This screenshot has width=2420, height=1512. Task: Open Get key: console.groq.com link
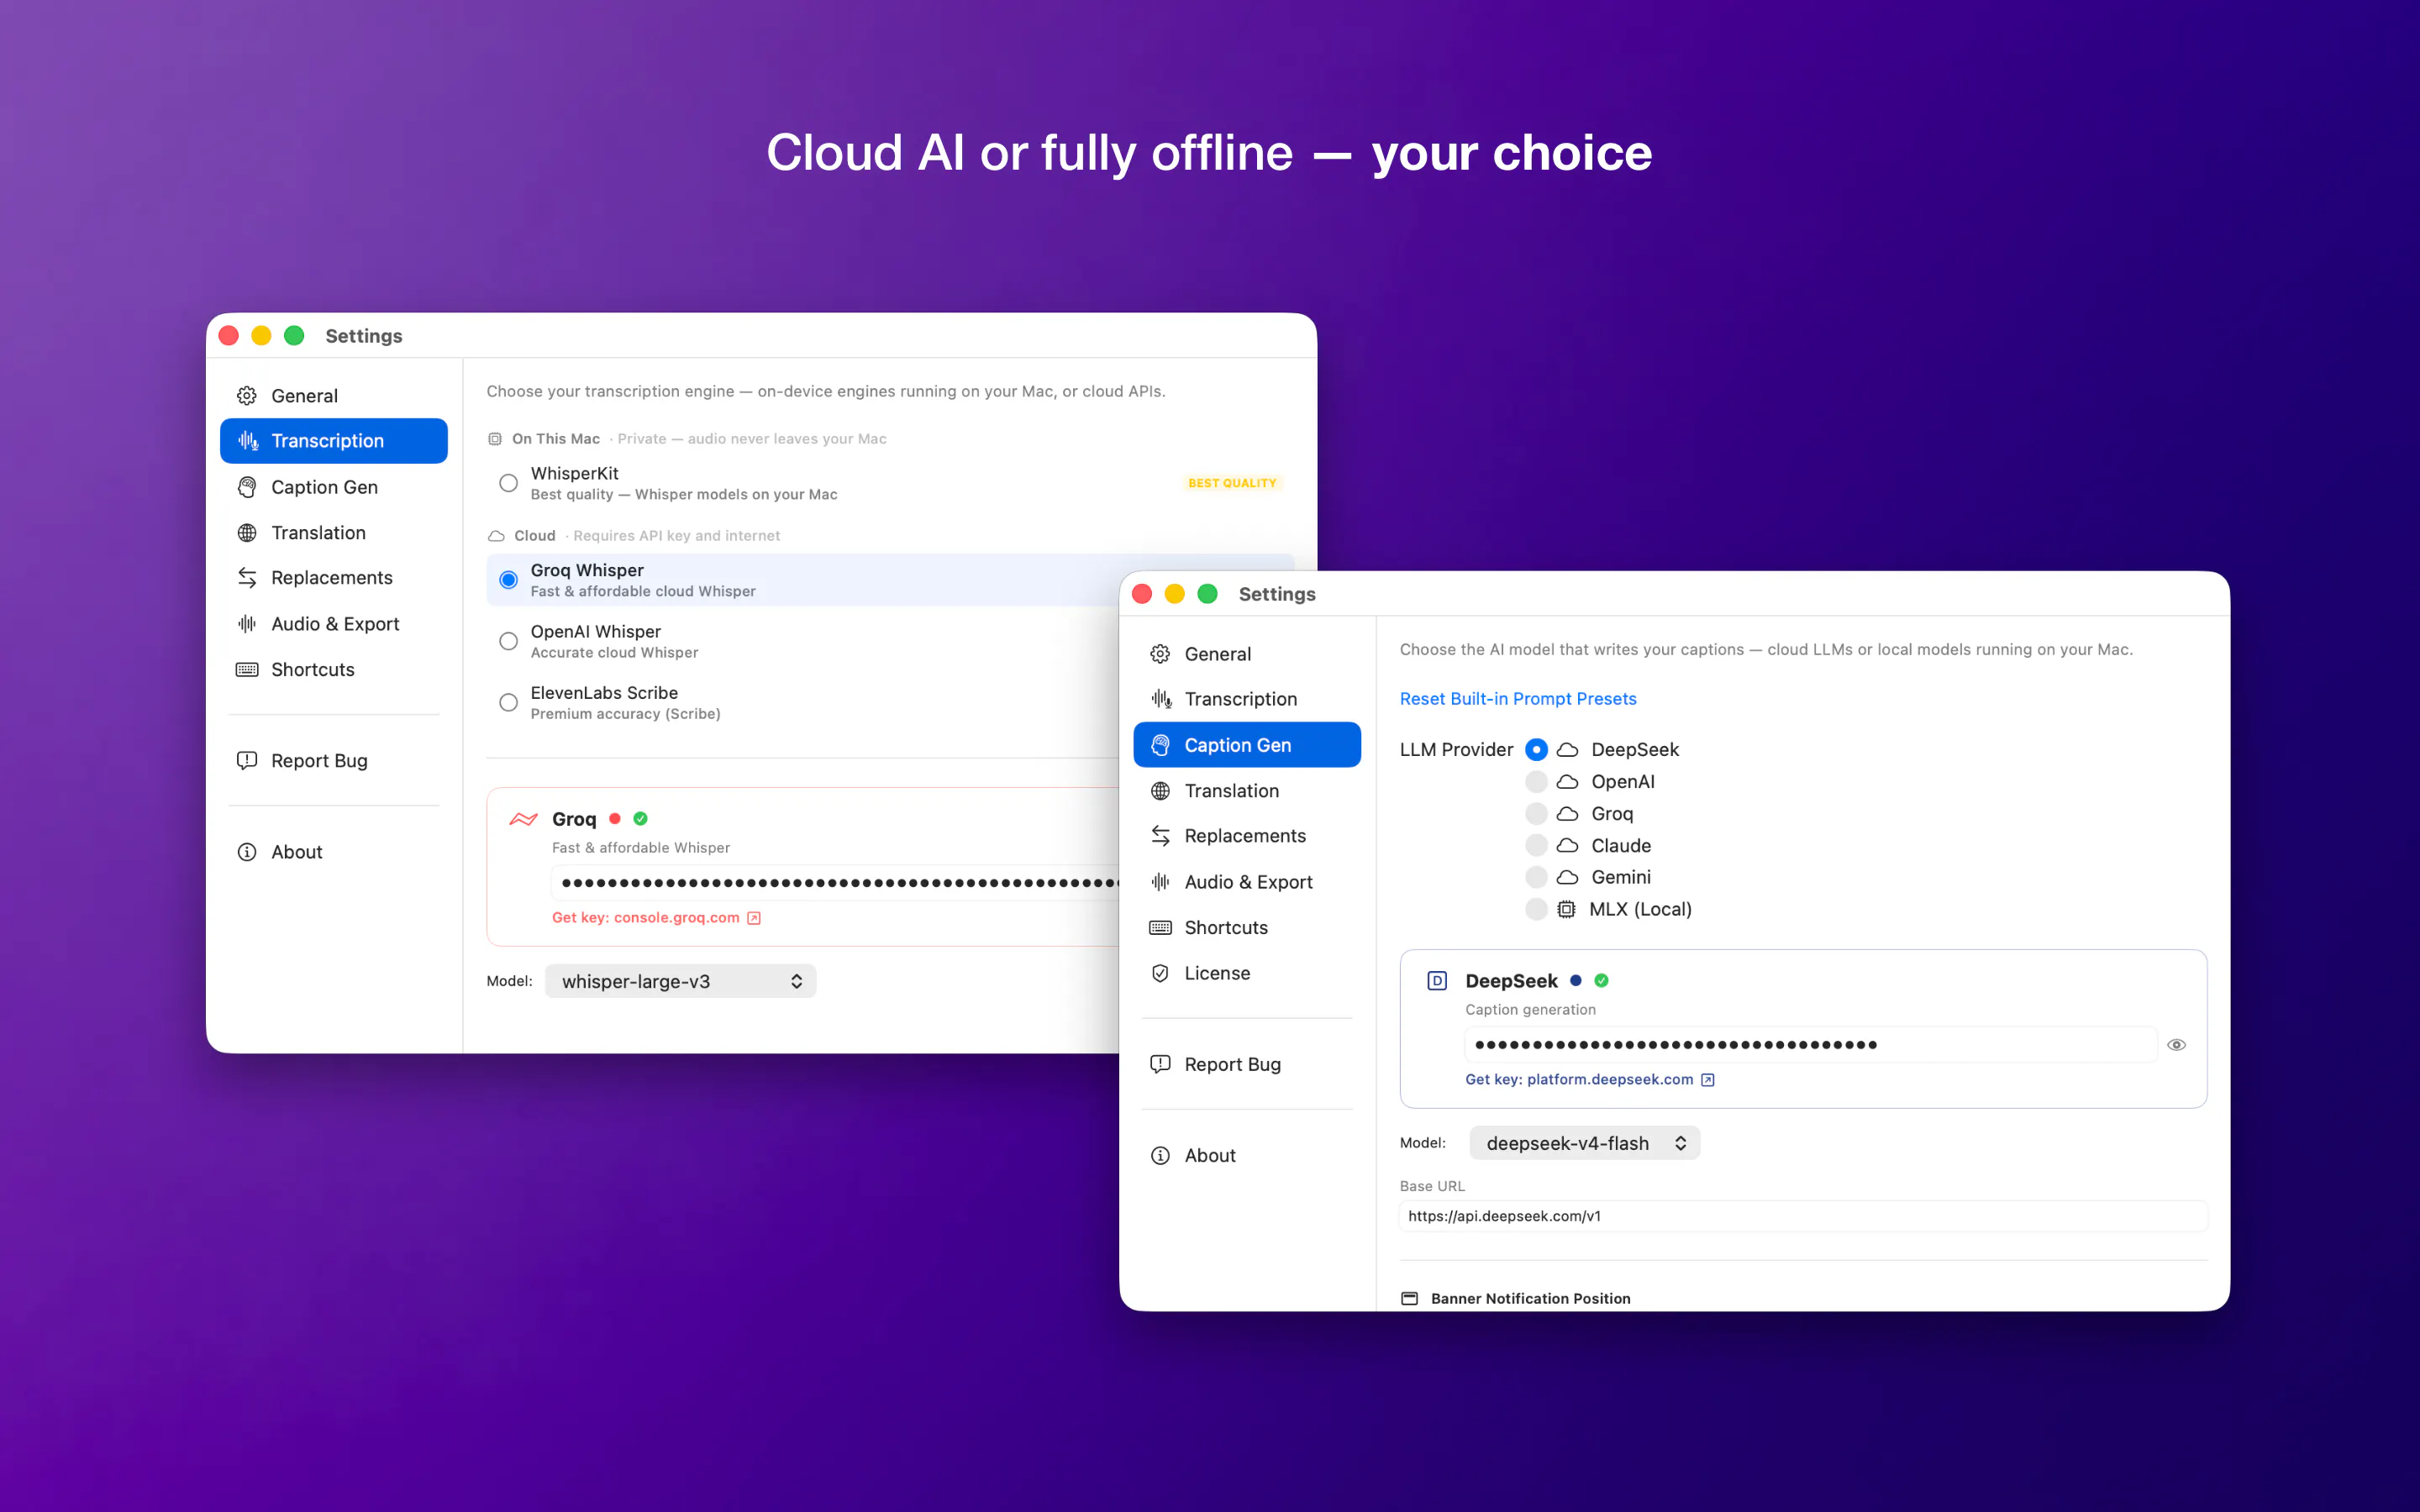(x=656, y=917)
